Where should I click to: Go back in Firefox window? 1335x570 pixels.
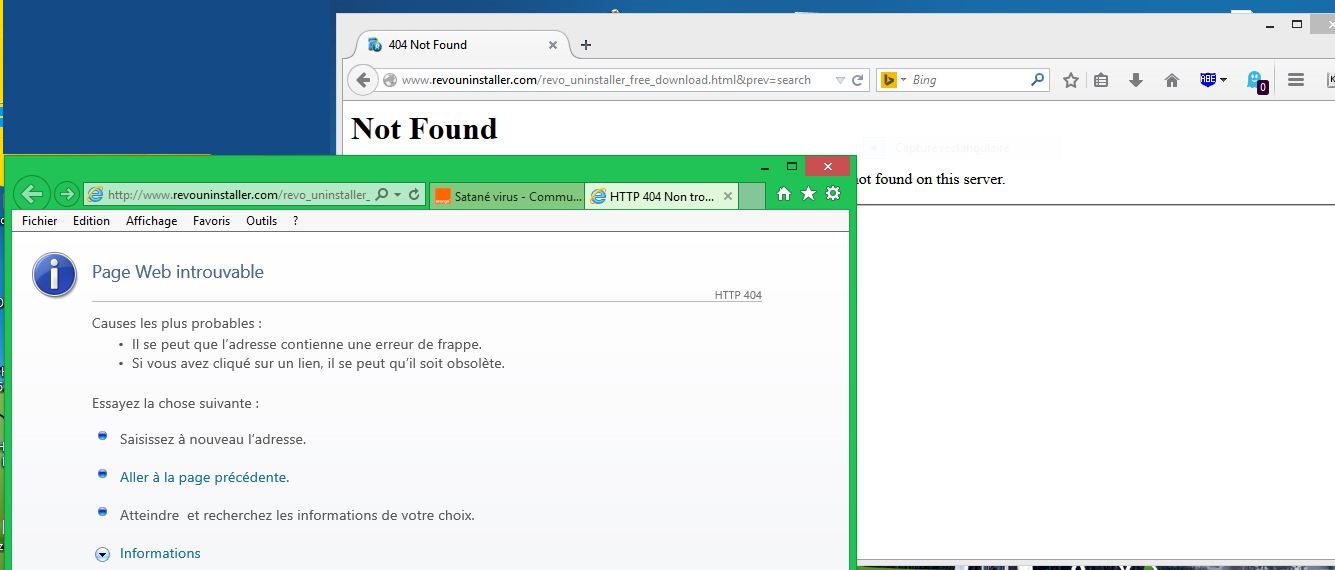pyautogui.click(x=363, y=80)
